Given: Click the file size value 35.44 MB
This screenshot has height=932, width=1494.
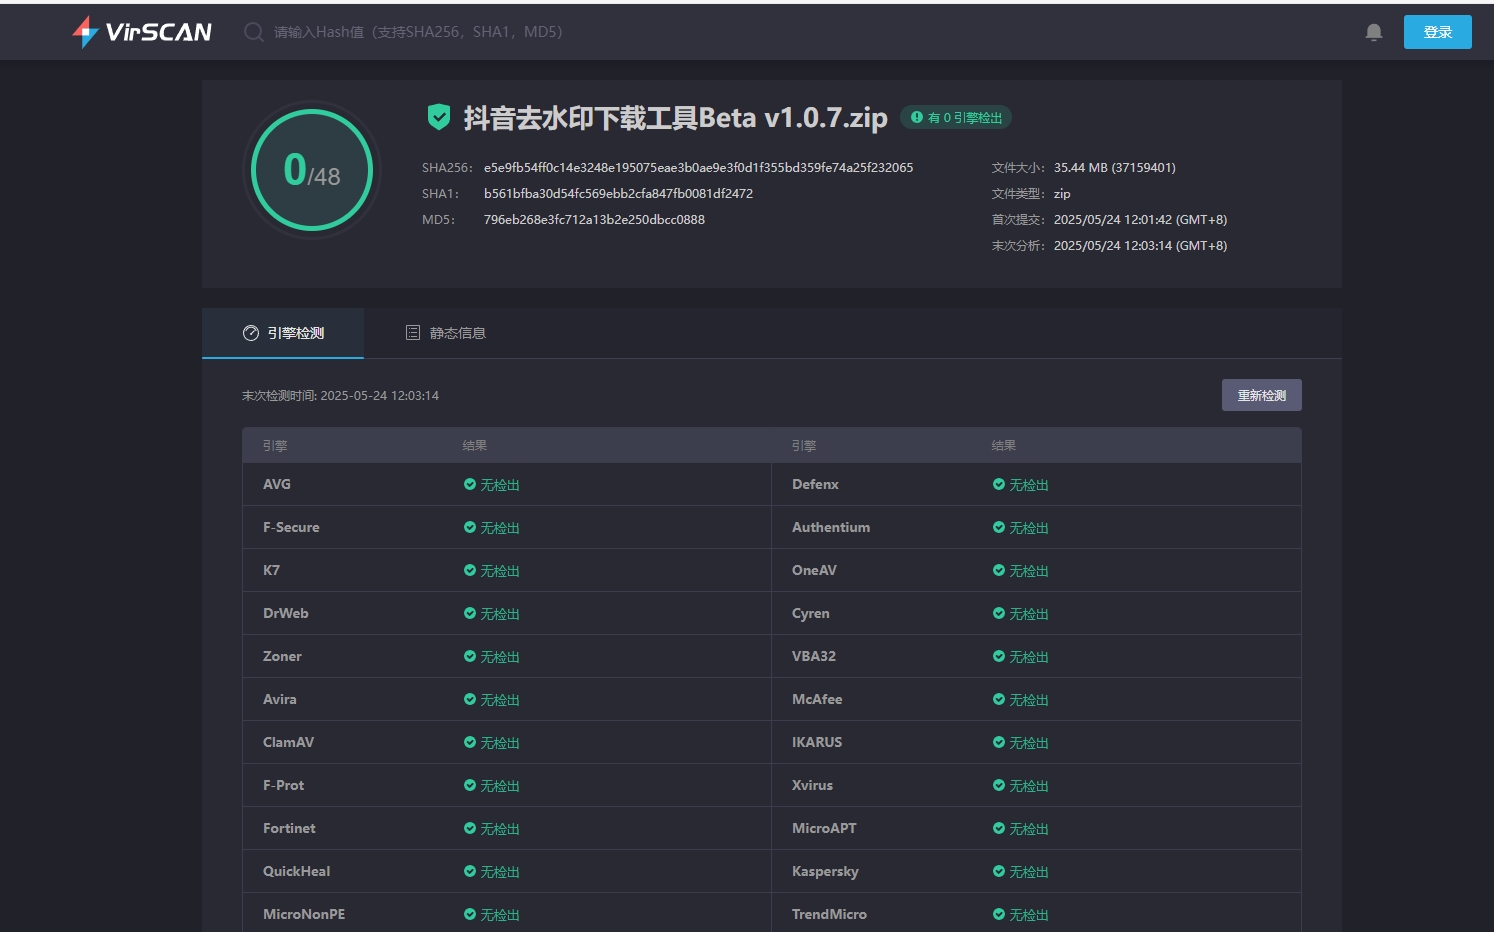Looking at the screenshot, I should [x=1114, y=168].
